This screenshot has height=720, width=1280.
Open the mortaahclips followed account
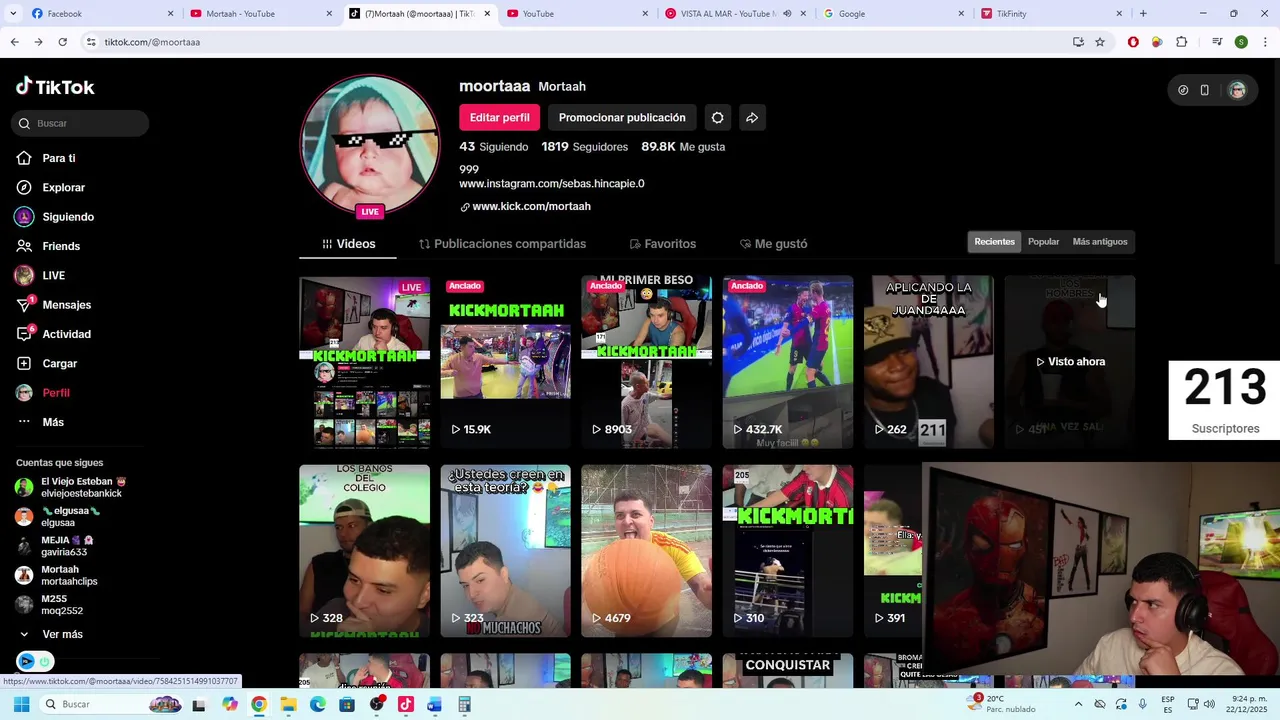pyautogui.click(x=56, y=575)
